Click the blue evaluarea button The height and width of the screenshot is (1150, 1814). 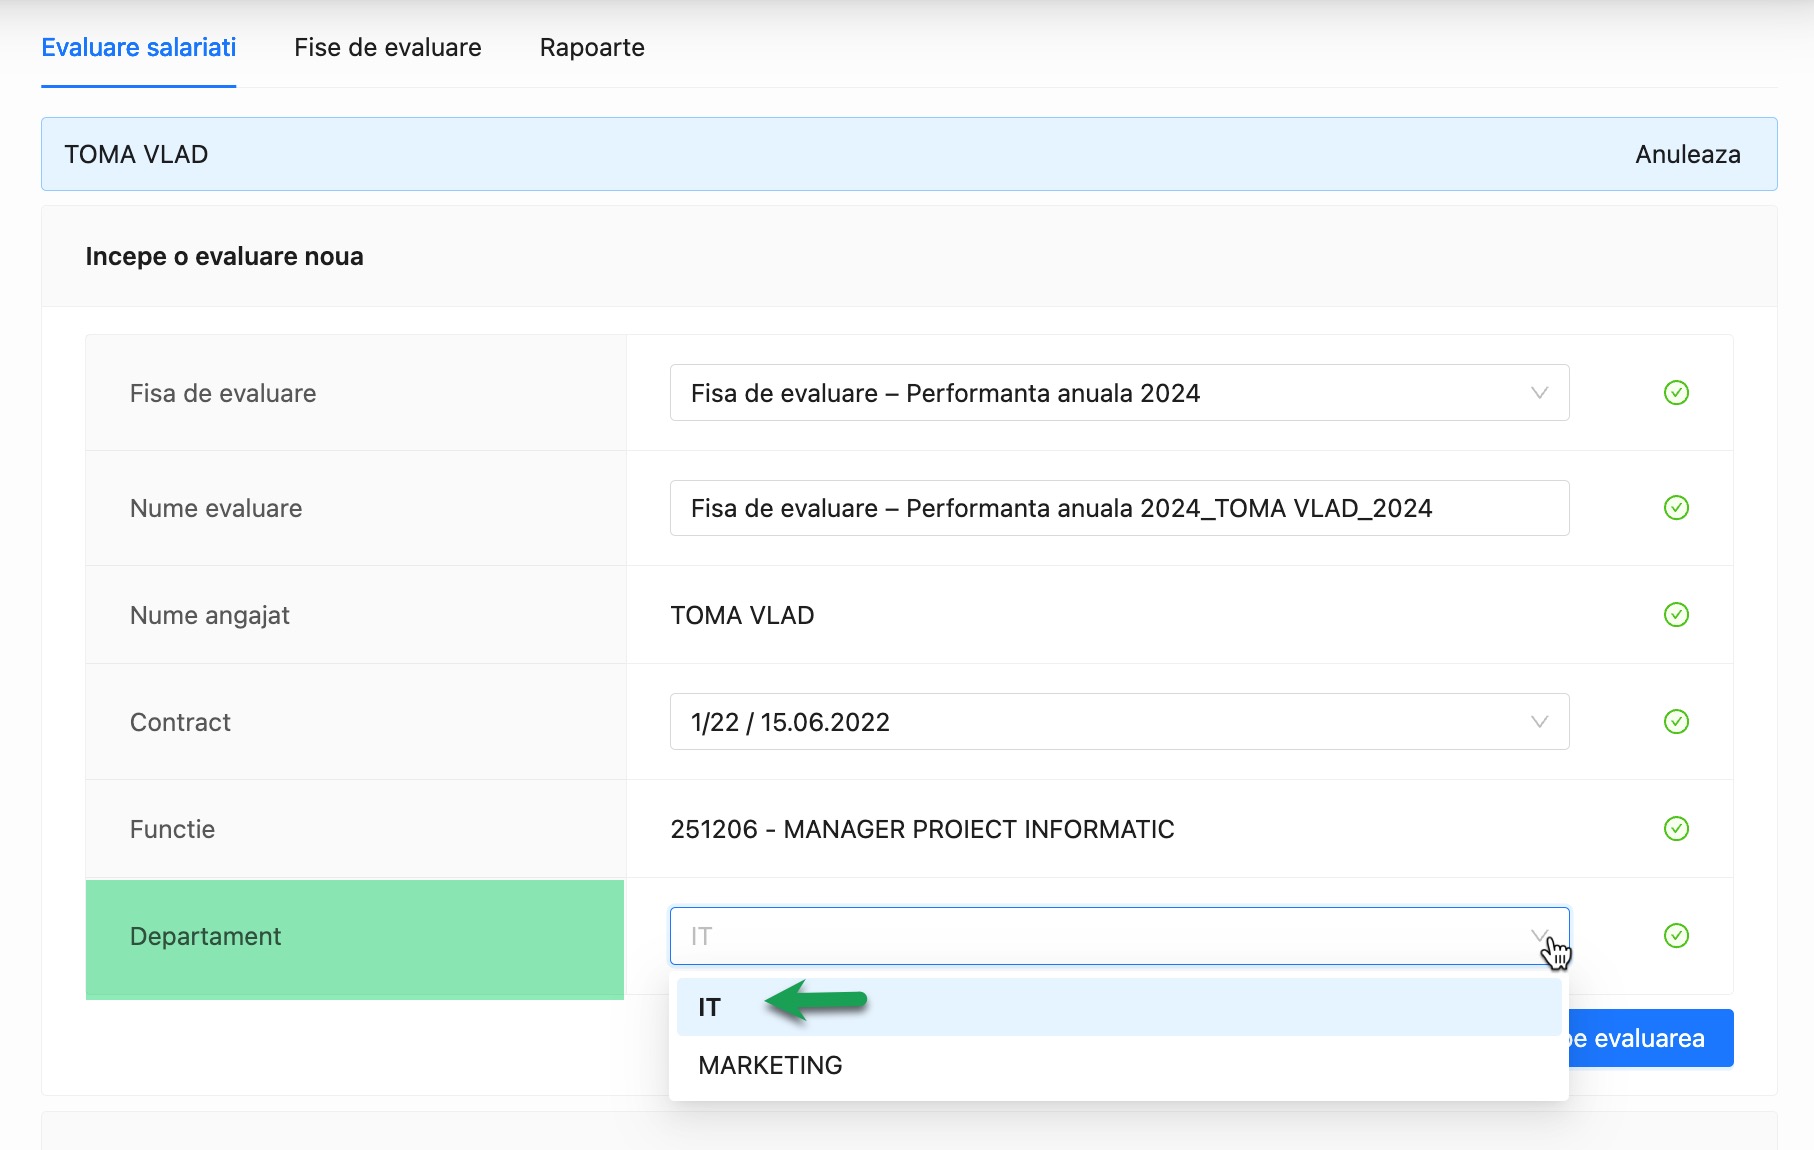click(x=1650, y=1038)
